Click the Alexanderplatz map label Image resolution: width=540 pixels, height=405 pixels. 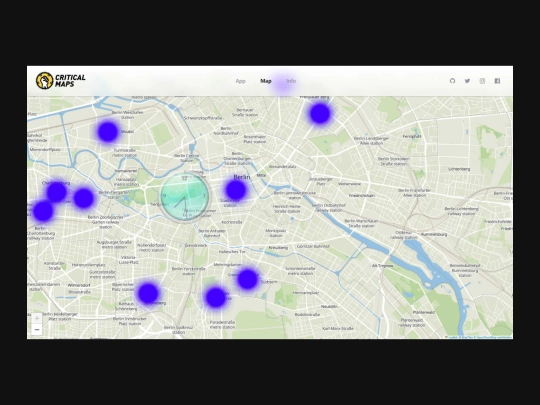(x=282, y=167)
